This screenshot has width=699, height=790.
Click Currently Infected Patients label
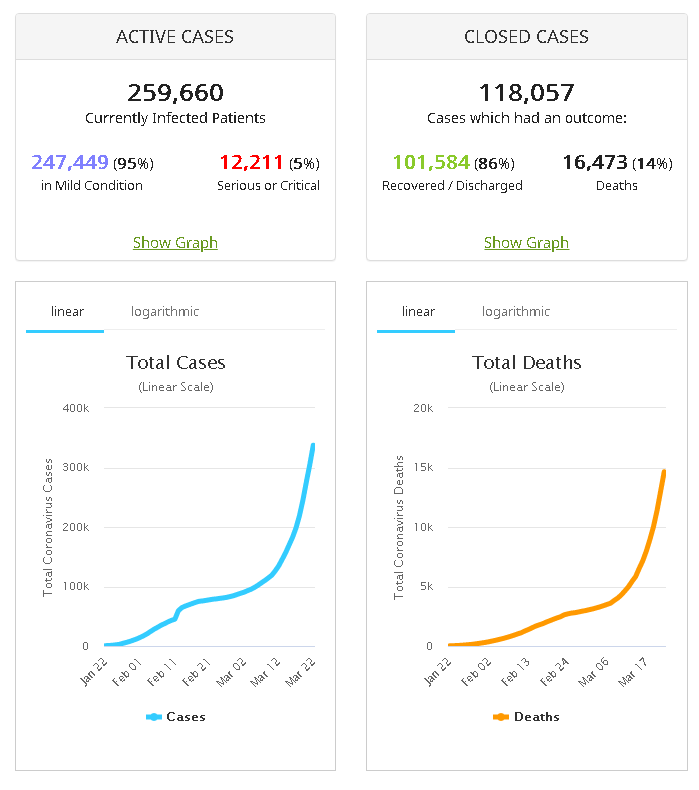click(175, 118)
